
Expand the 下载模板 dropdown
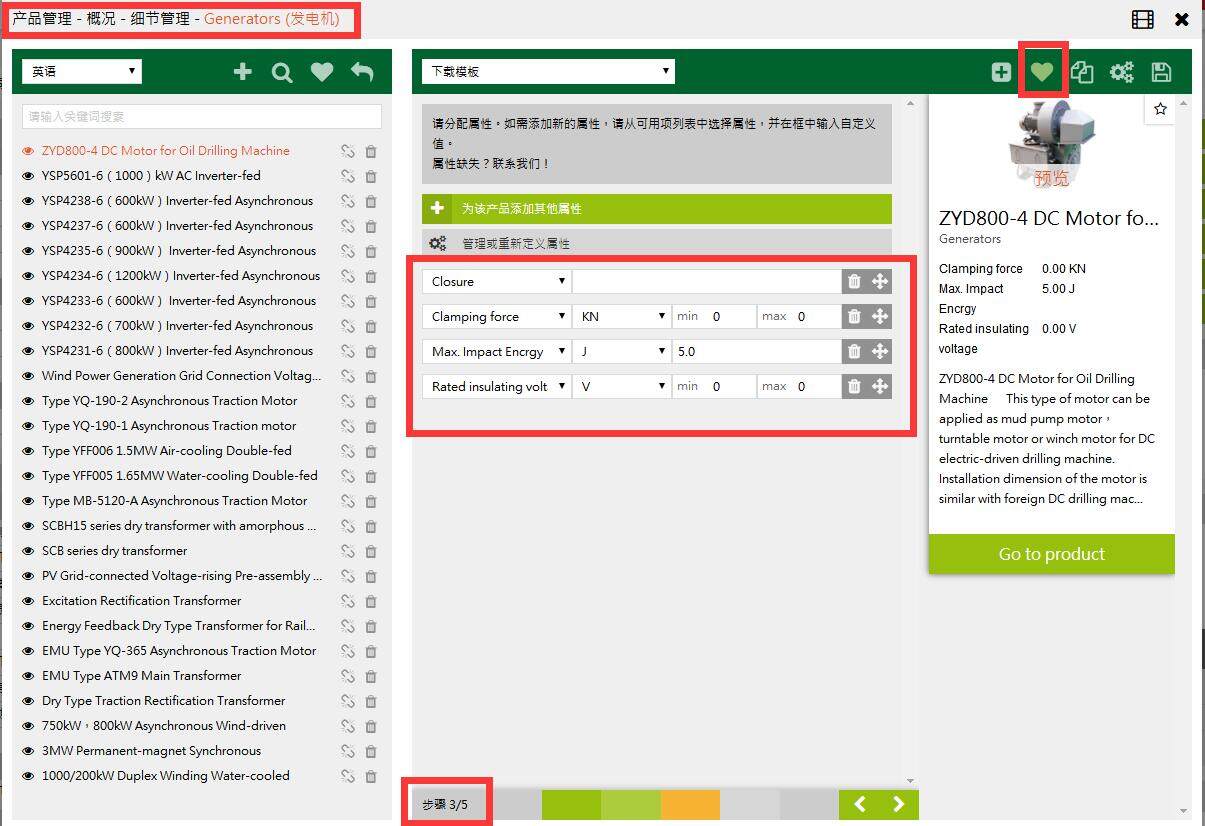pyautogui.click(x=548, y=72)
